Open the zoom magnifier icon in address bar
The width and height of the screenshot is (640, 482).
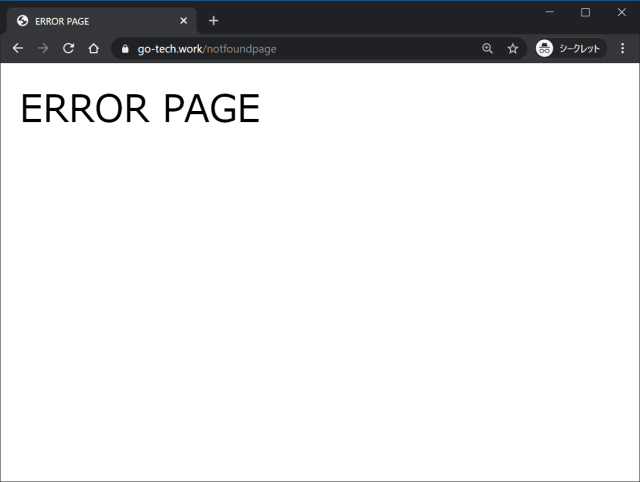click(487, 49)
